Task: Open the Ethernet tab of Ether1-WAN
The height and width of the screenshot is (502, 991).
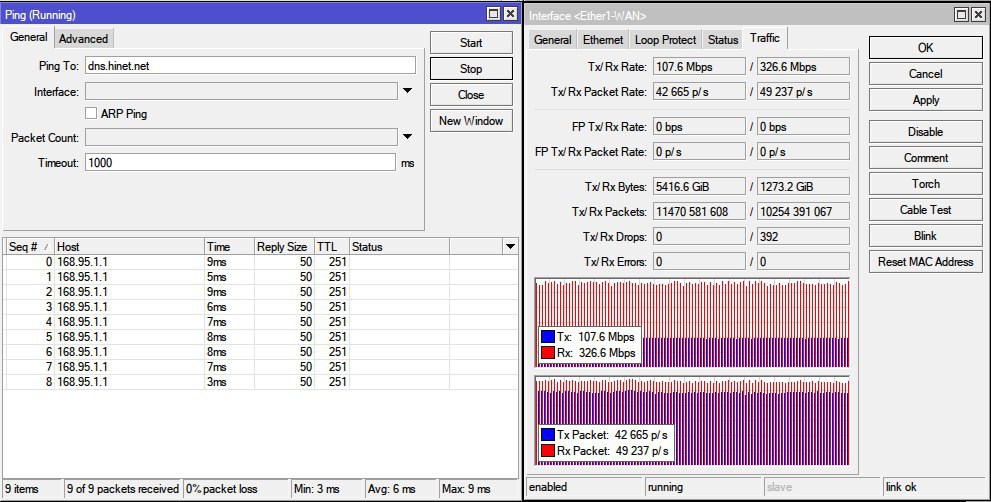Action: pos(603,40)
